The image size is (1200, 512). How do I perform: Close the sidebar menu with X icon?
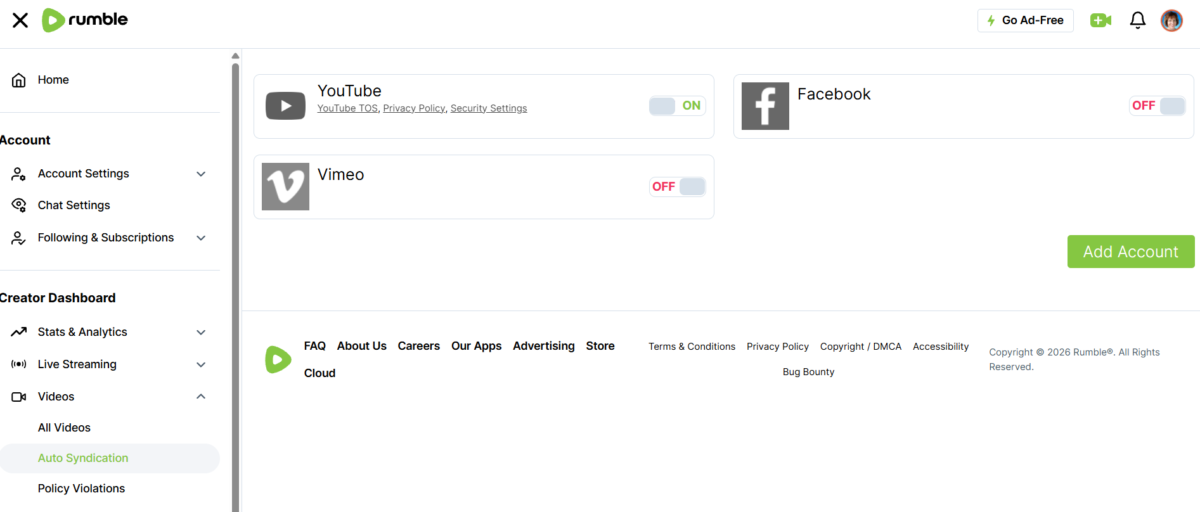20,20
